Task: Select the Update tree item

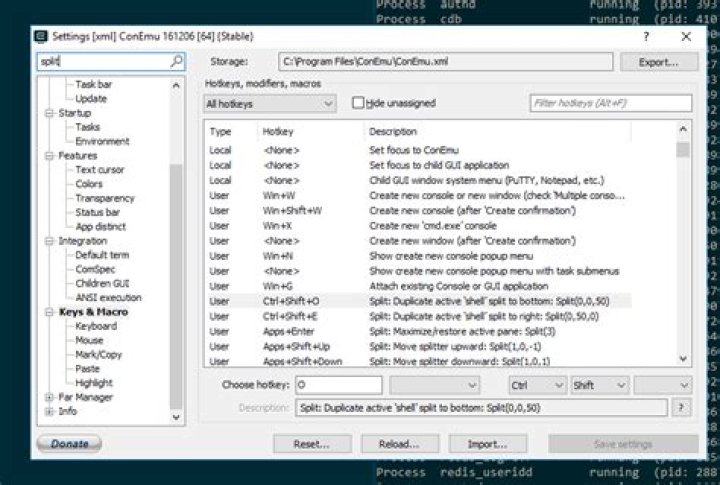Action: point(91,99)
